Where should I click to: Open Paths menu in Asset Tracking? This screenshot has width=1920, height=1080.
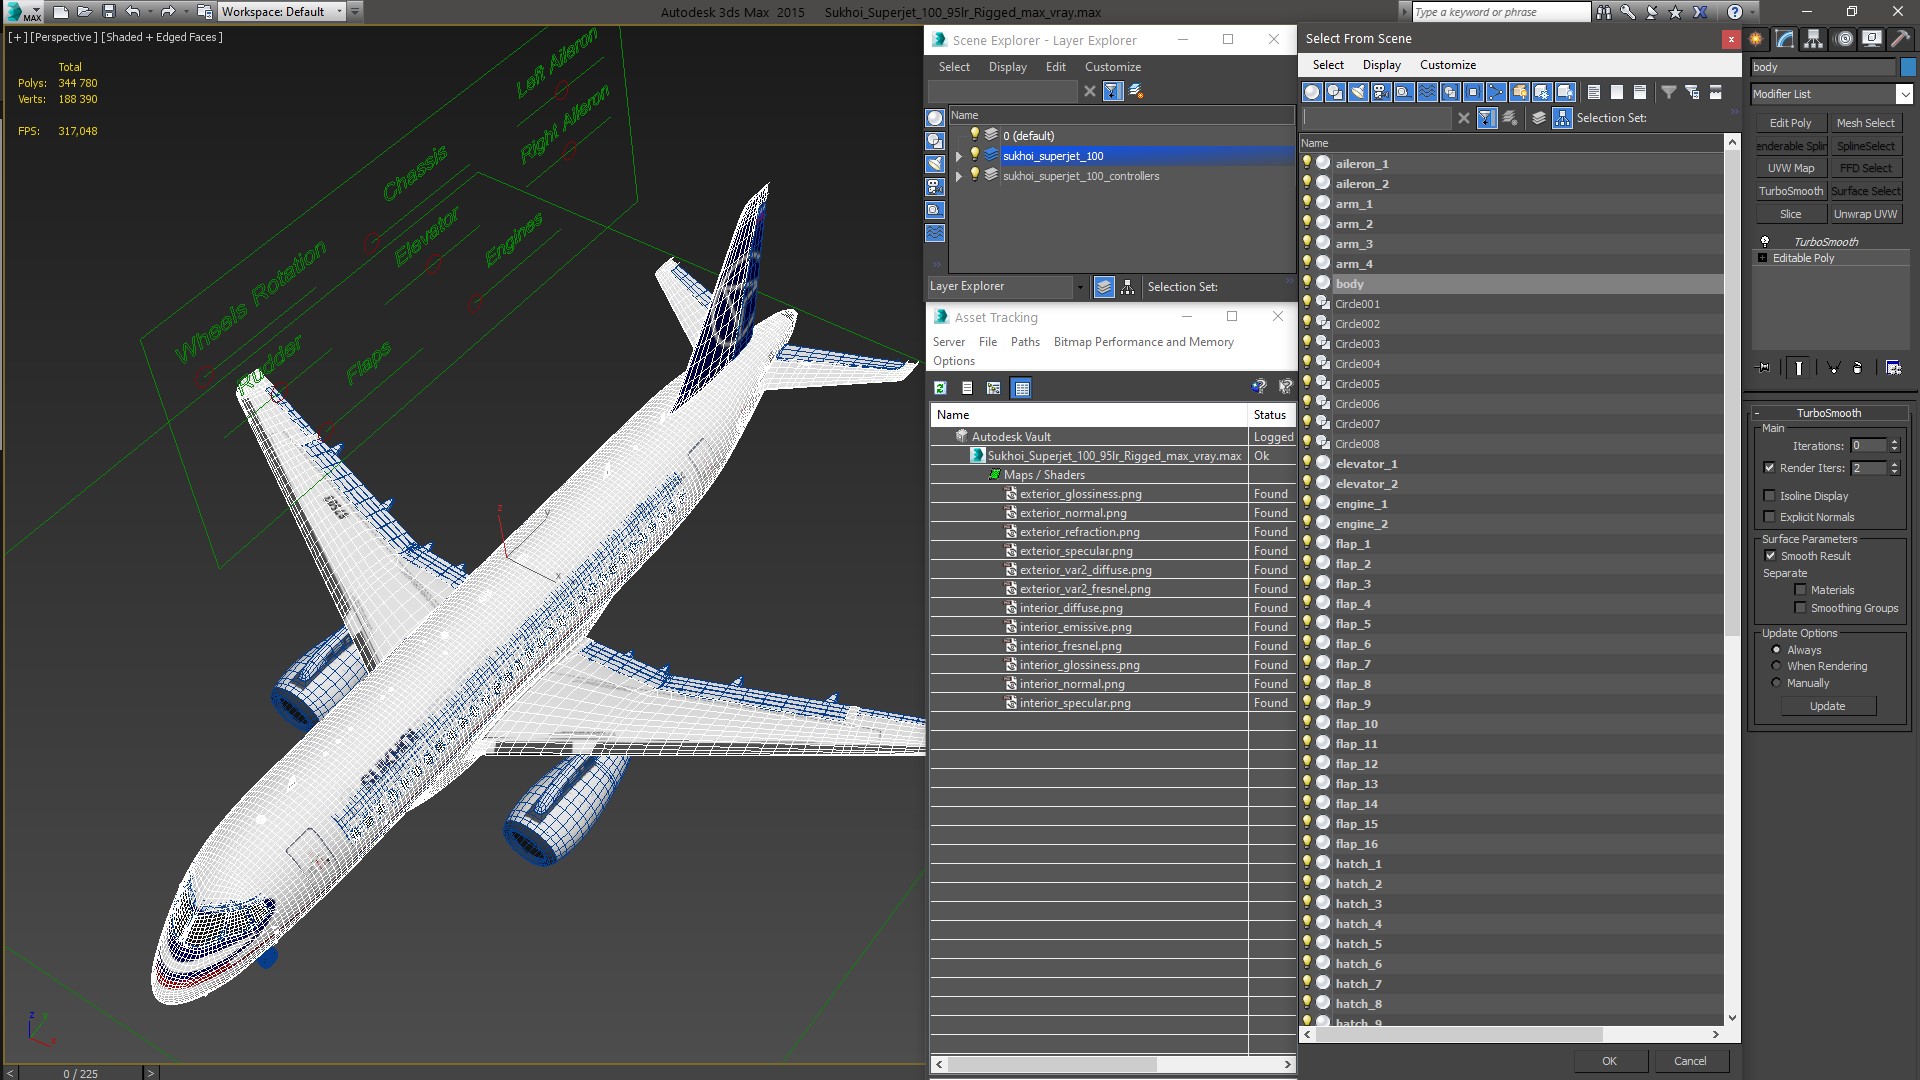[x=1025, y=342]
